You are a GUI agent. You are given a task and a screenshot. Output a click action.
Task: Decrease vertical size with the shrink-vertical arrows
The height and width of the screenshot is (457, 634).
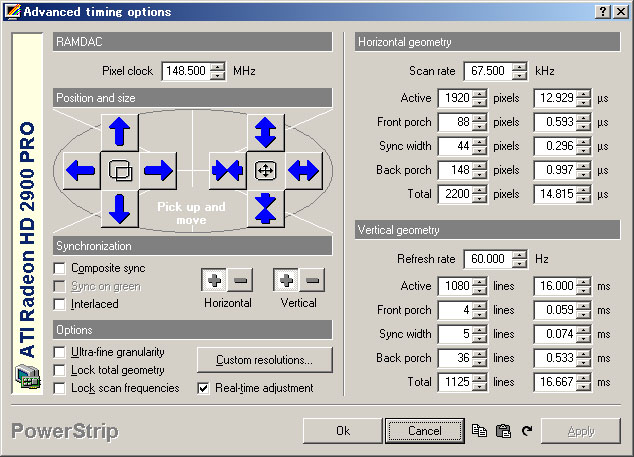(266, 209)
